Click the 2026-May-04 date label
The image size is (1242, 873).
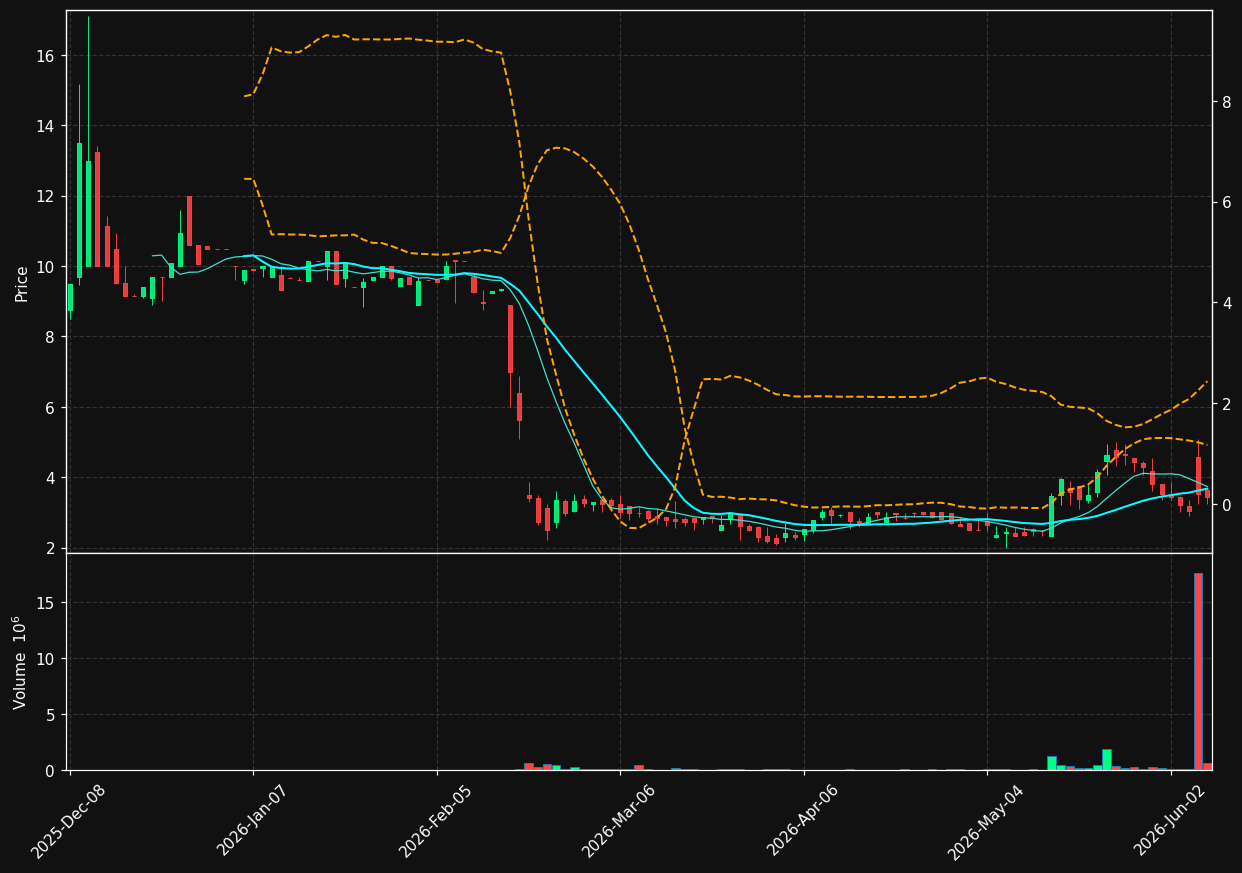(x=987, y=822)
